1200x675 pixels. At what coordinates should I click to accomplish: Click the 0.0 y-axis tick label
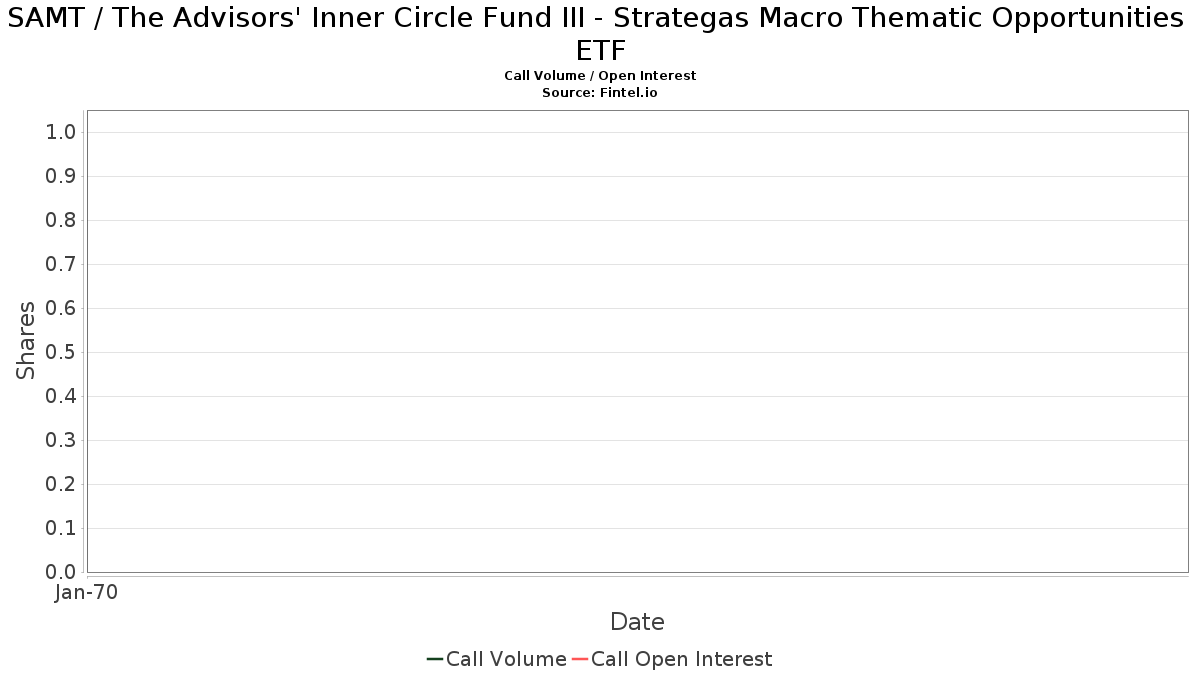[x=61, y=572]
